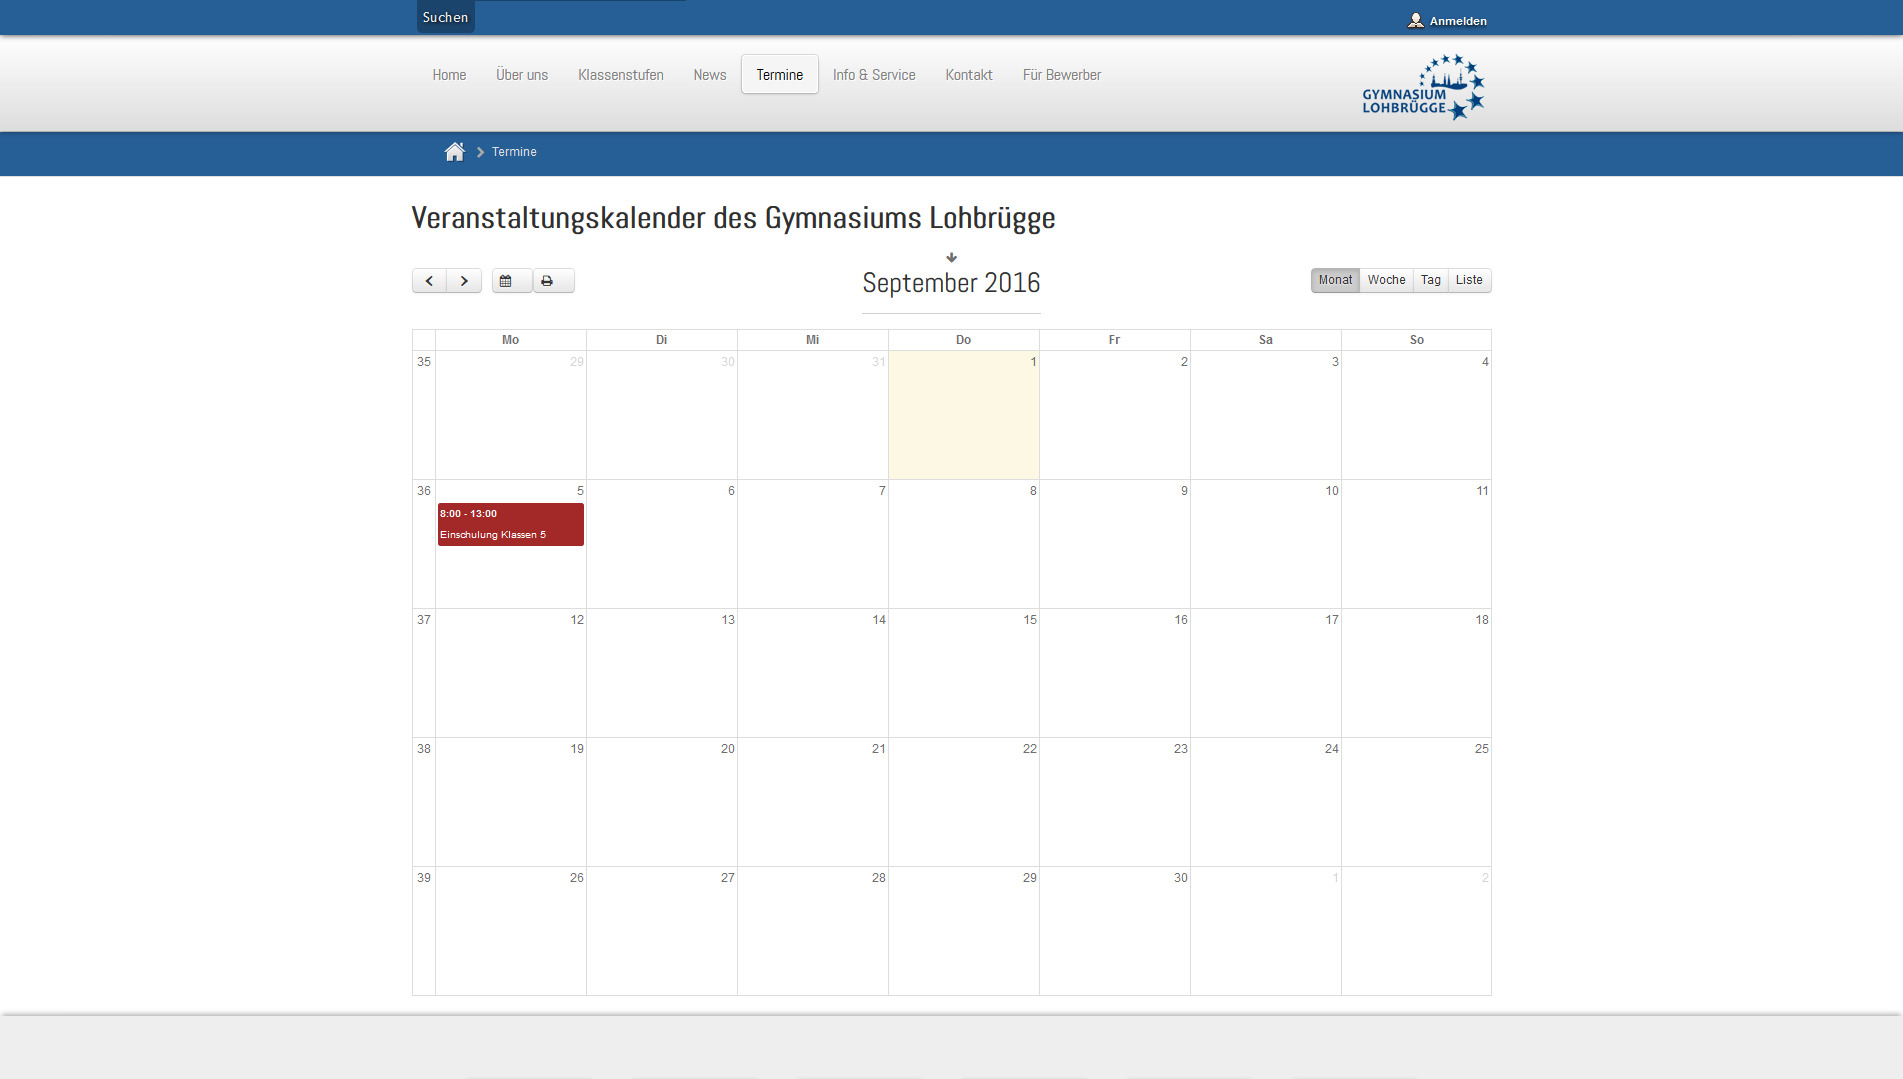Select week number 39

click(424, 878)
